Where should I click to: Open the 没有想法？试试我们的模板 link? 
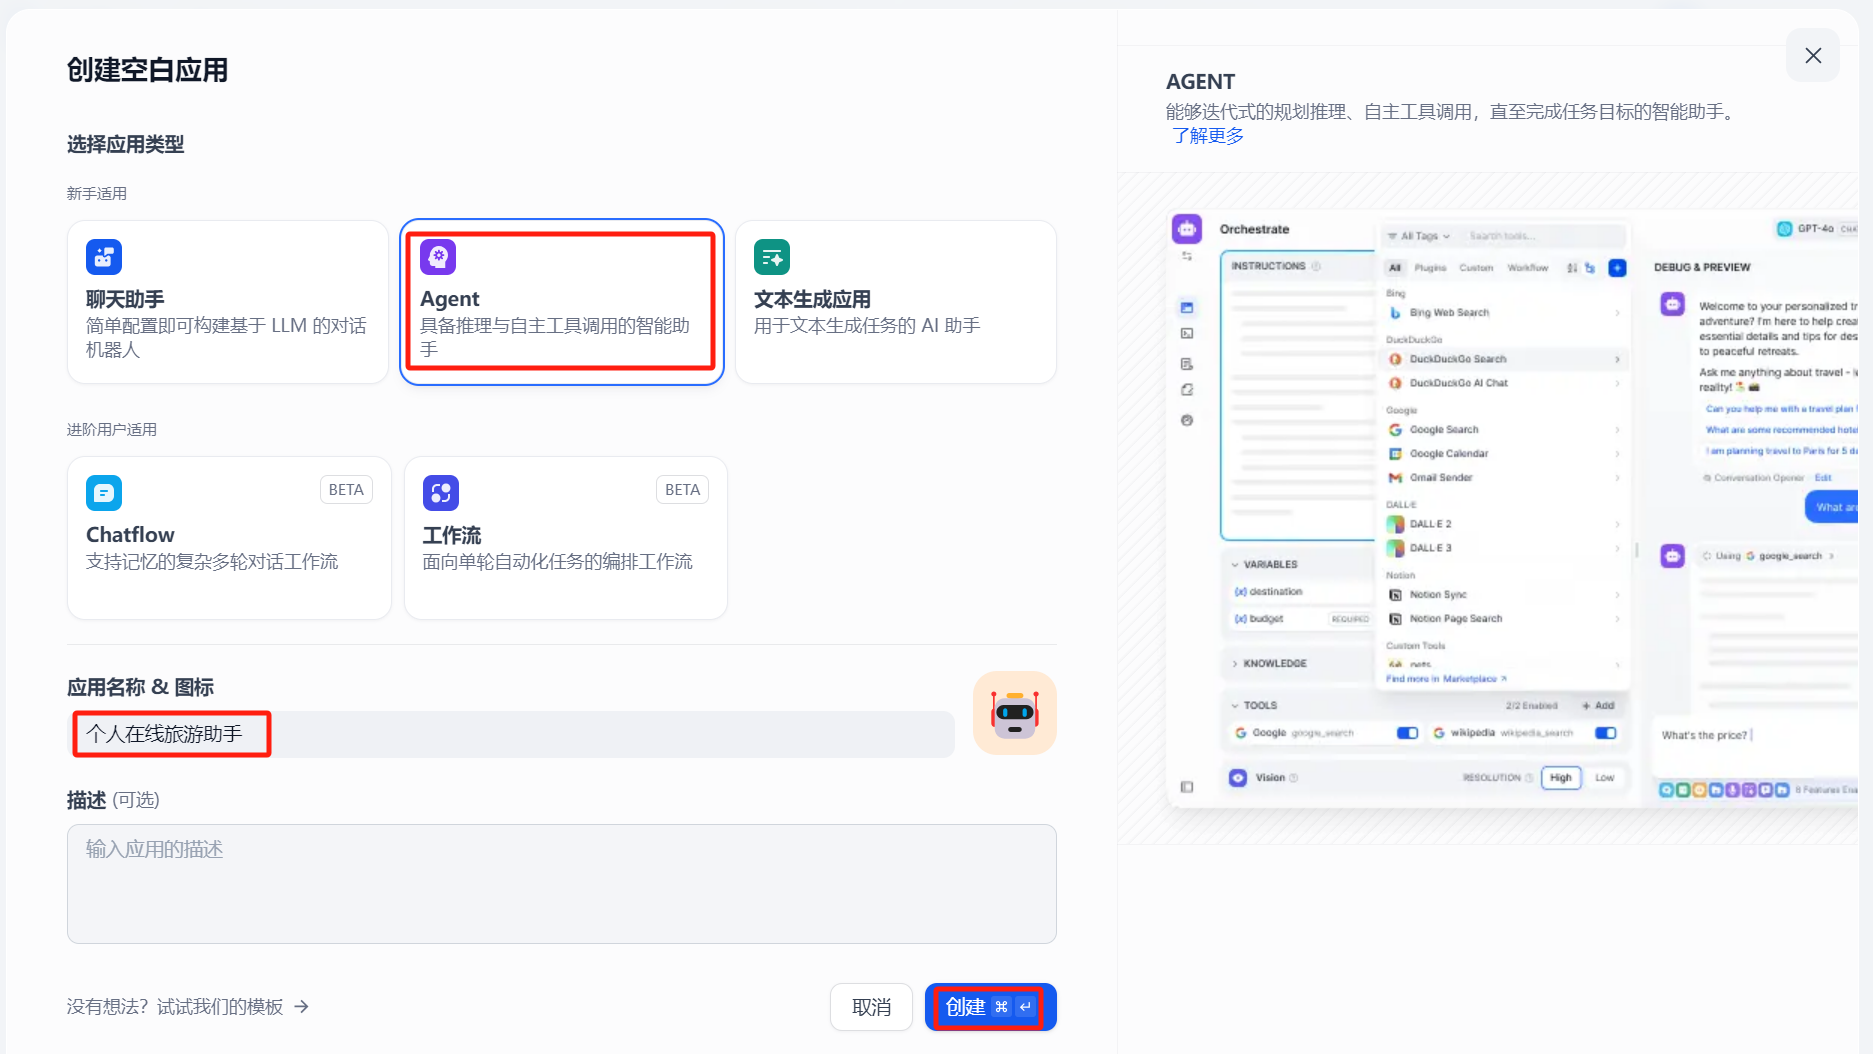(188, 1007)
